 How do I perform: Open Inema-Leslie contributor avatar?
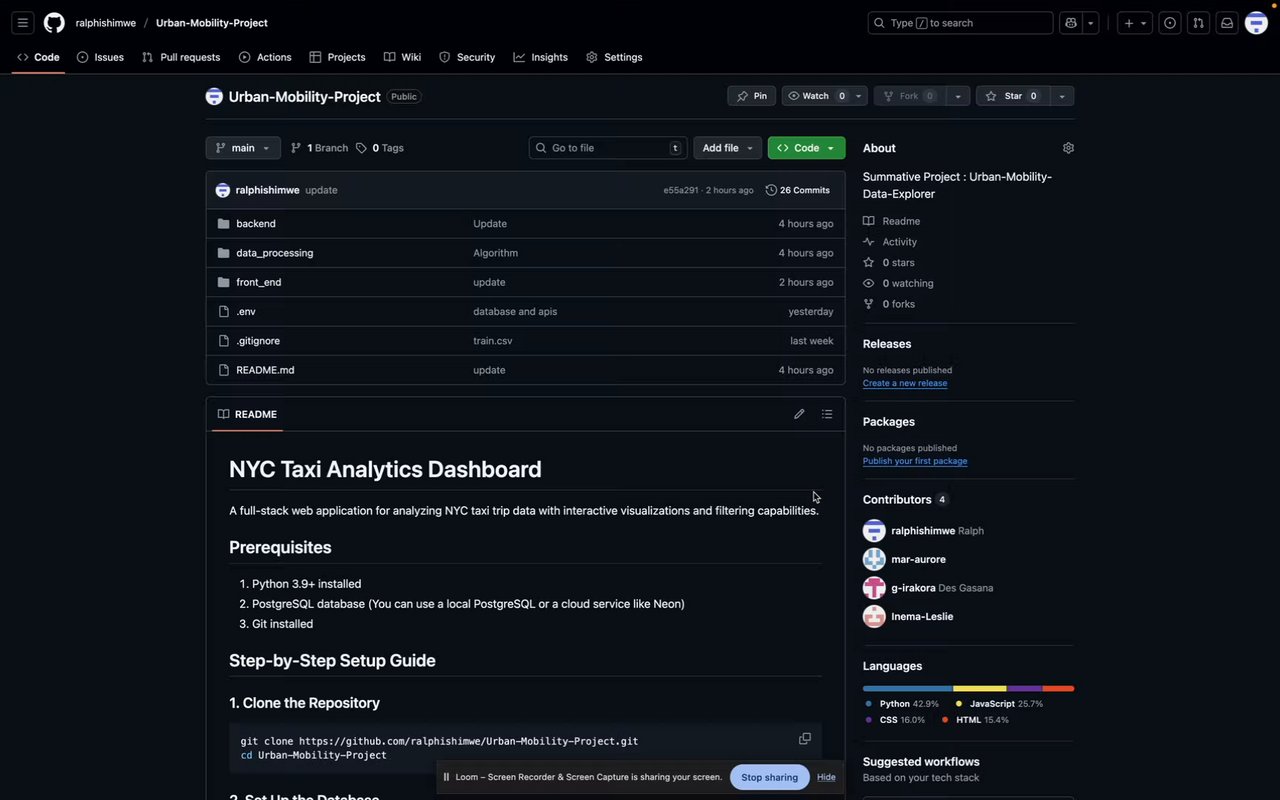pos(874,617)
